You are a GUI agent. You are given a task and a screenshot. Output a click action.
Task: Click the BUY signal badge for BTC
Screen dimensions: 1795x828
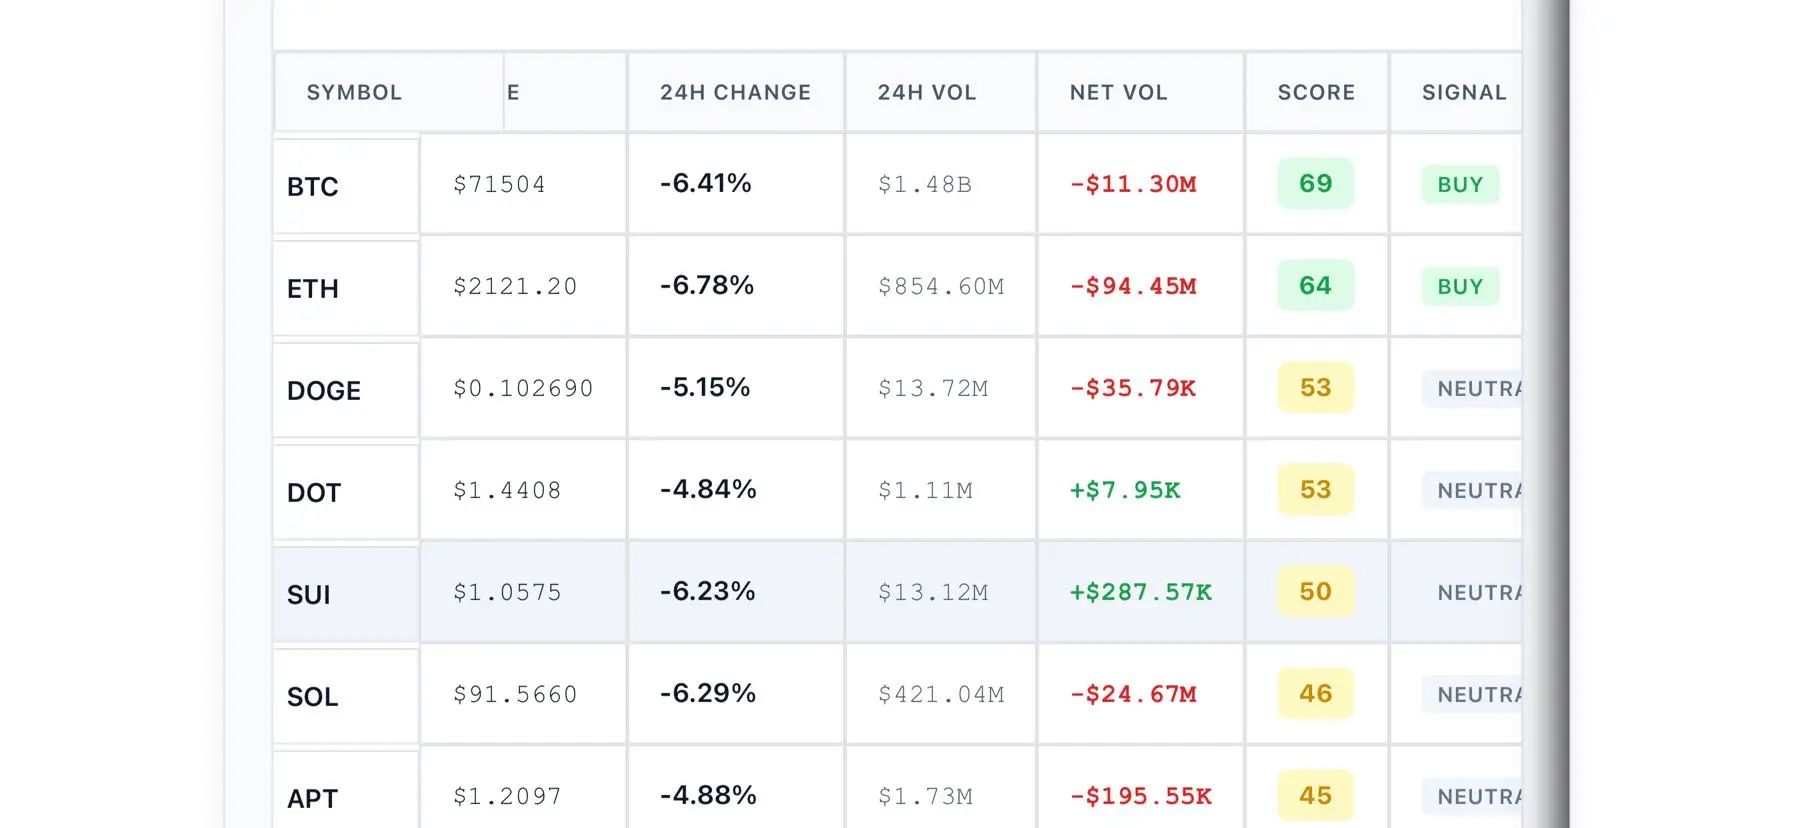click(1460, 185)
